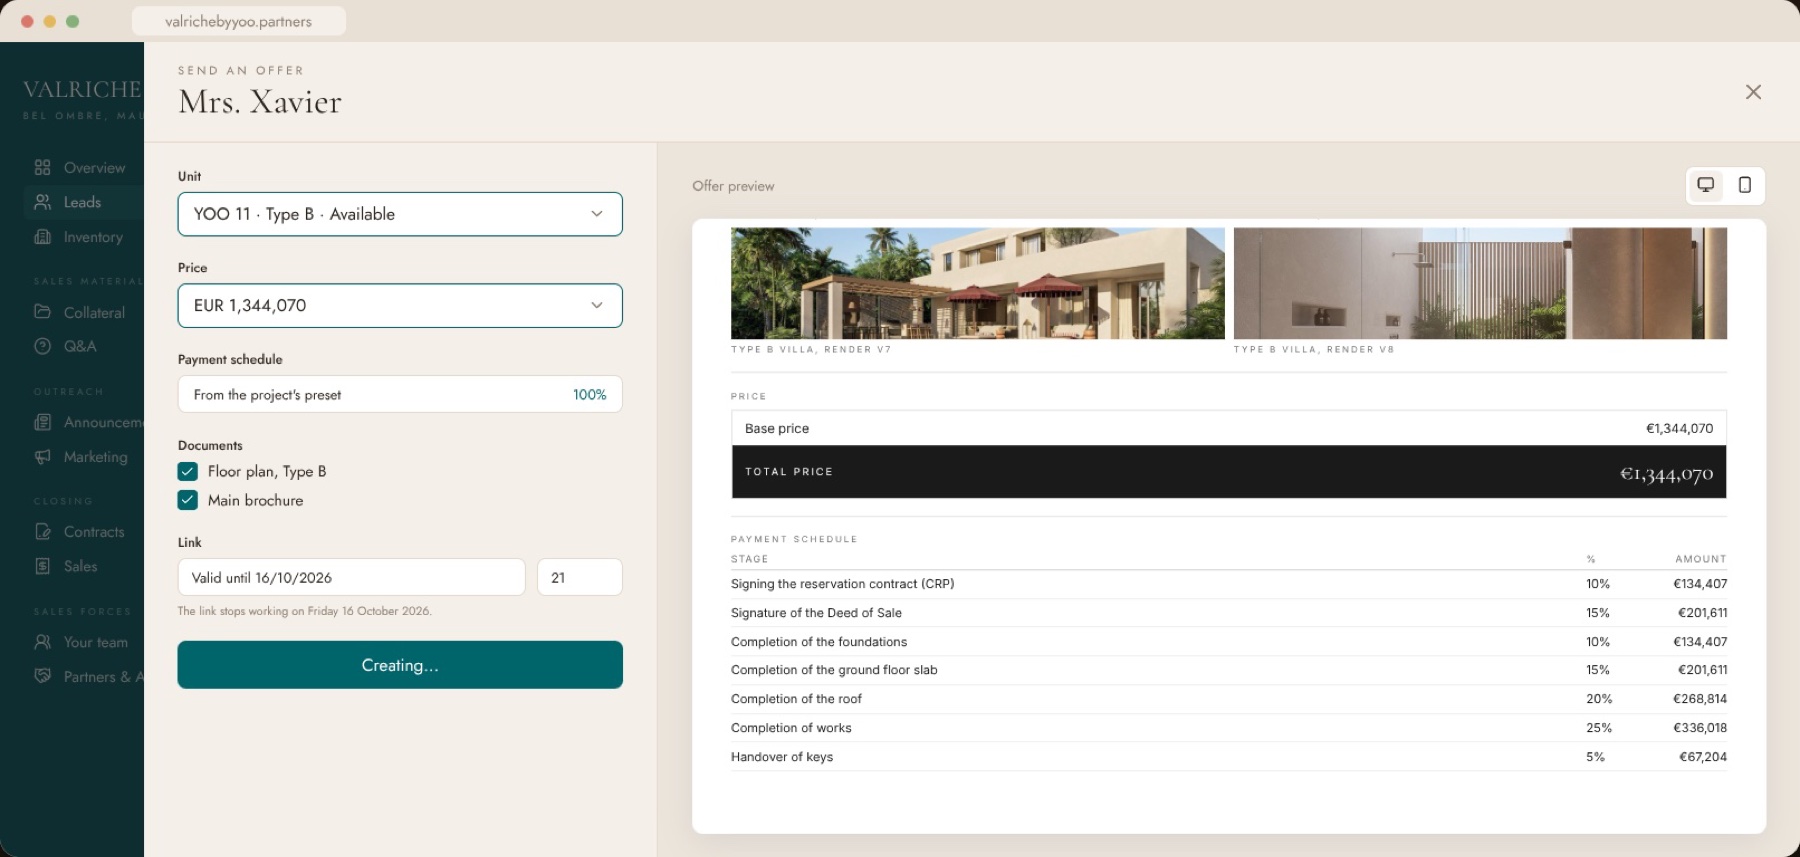Open Your team page
Screen dimensions: 1800x857
[83, 642]
